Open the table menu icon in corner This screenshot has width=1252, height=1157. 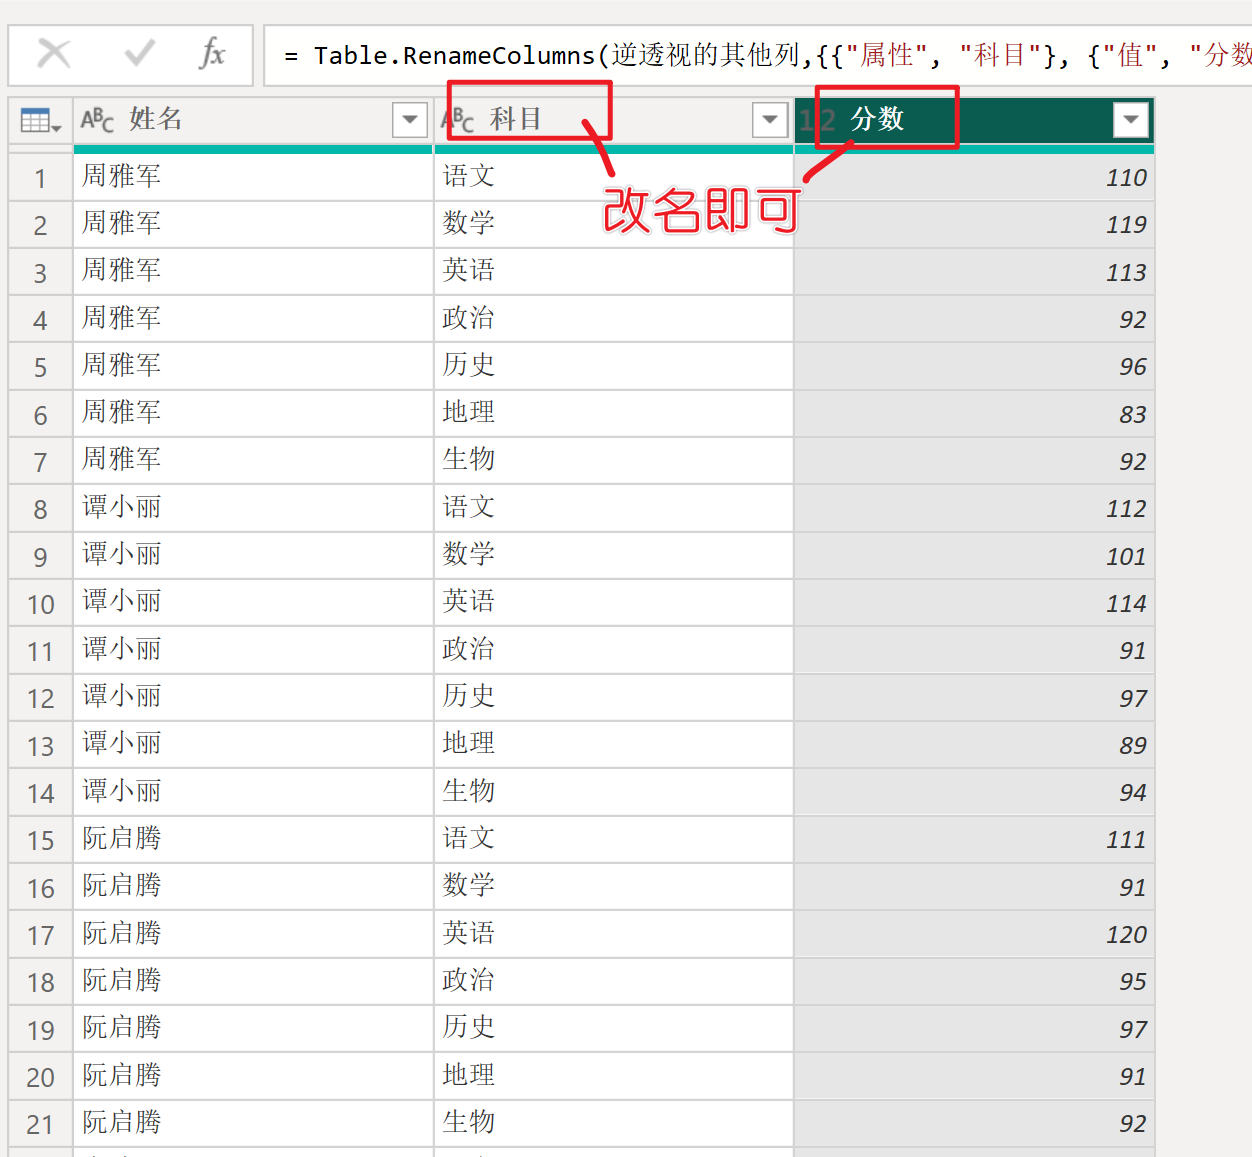[41, 121]
